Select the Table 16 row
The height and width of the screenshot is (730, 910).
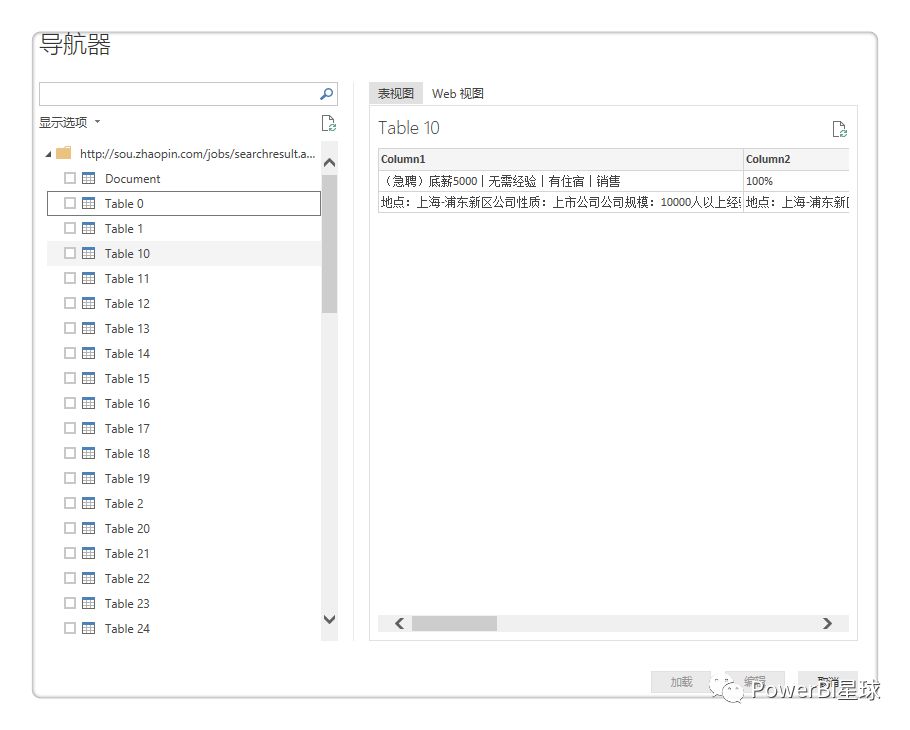[x=183, y=403]
